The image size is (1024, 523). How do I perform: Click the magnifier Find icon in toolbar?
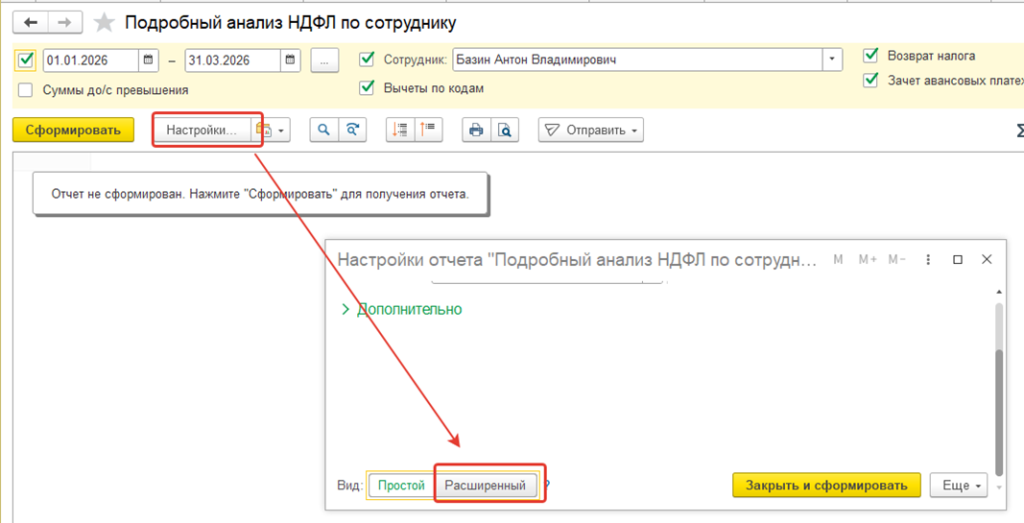pos(322,130)
